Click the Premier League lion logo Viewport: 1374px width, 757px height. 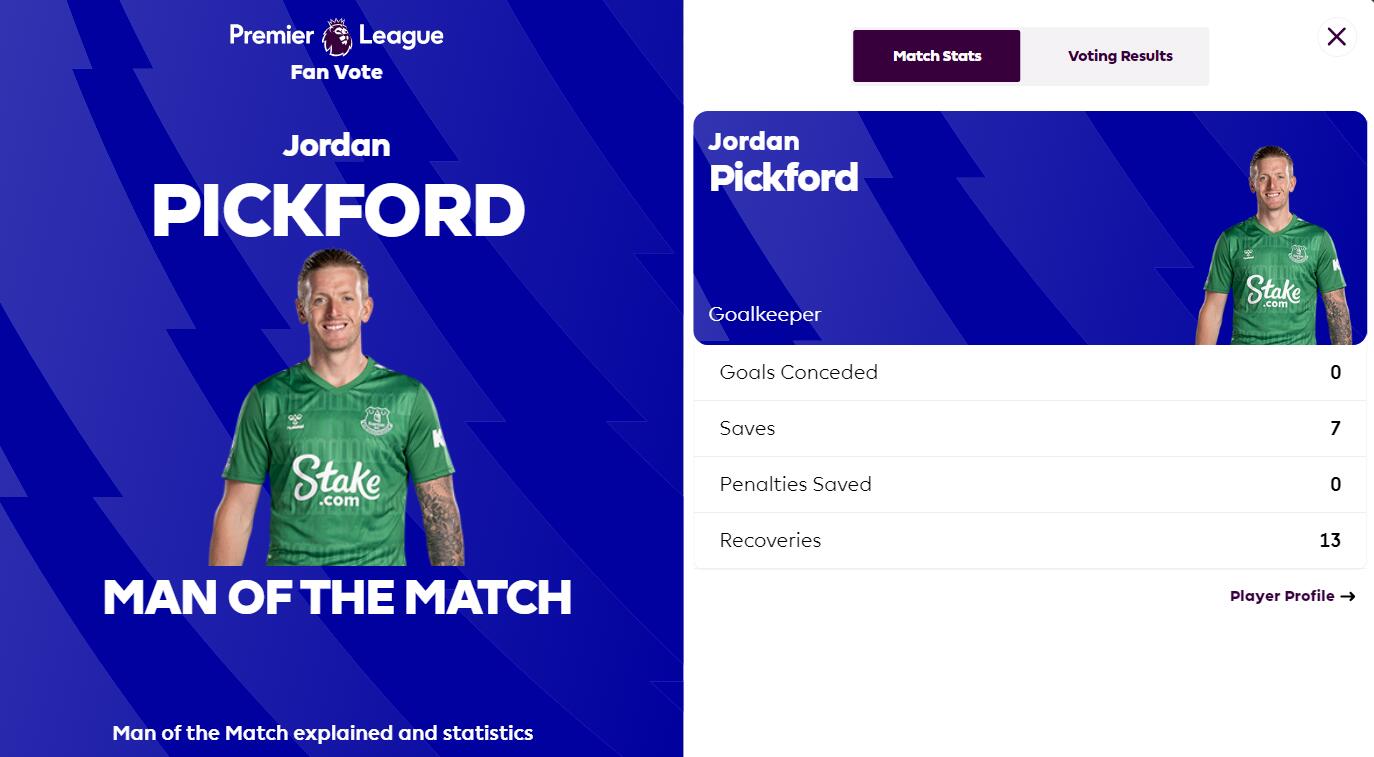(337, 37)
